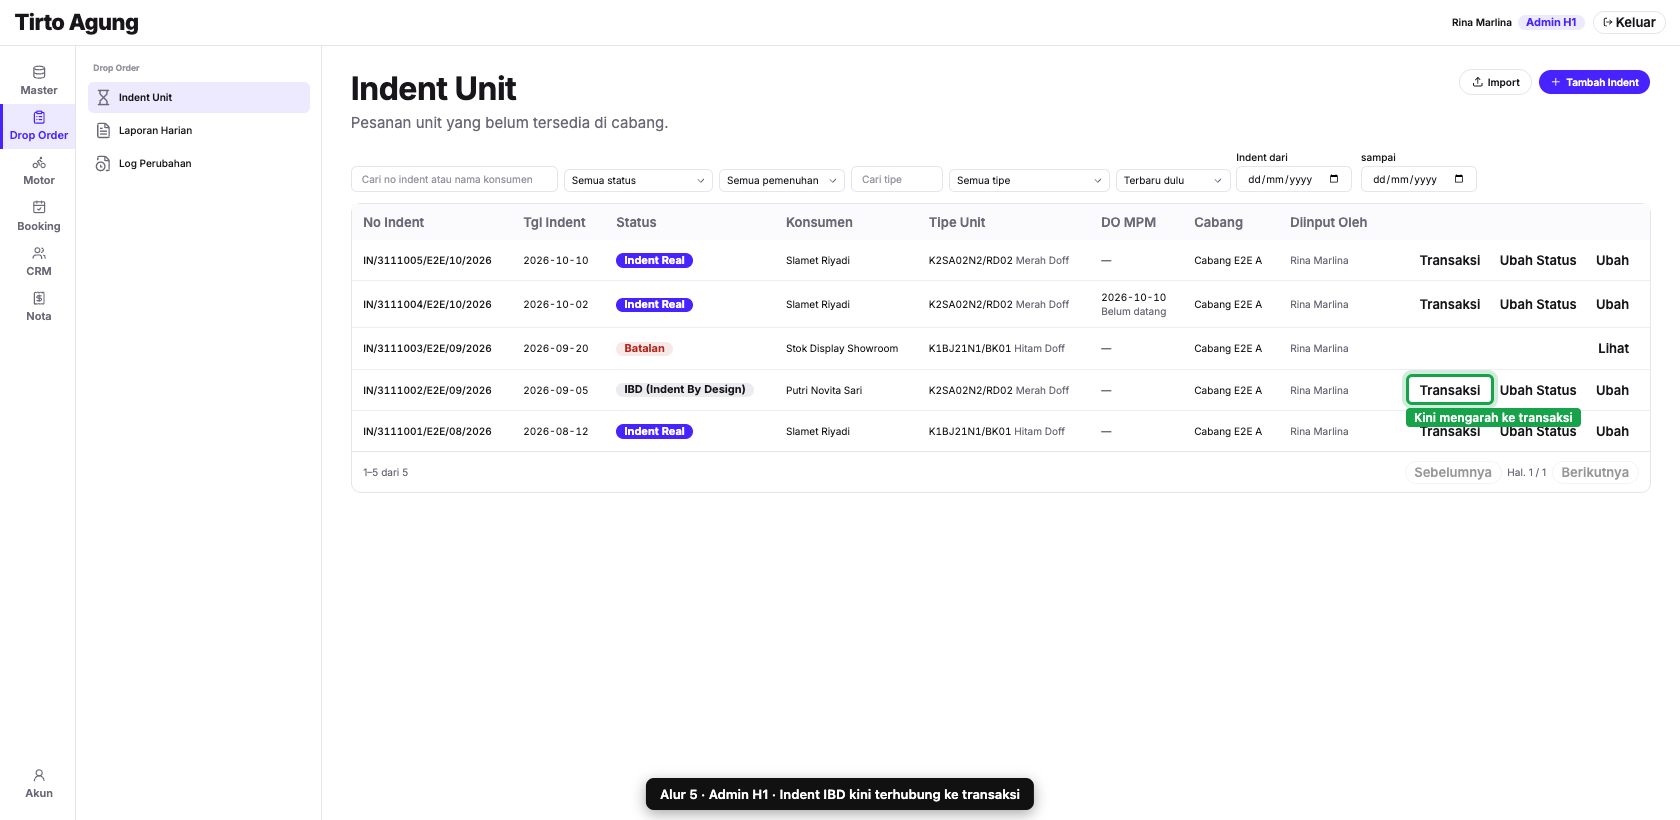Screen dimensions: 1680x820
Task: Open the Nota receipt icon
Action: (39, 298)
